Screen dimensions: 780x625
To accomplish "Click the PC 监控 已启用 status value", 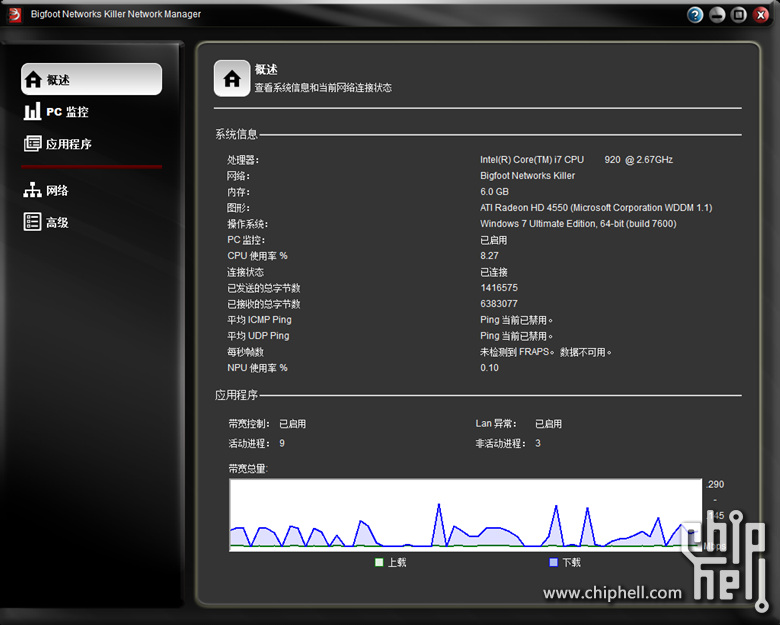I will click(493, 240).
